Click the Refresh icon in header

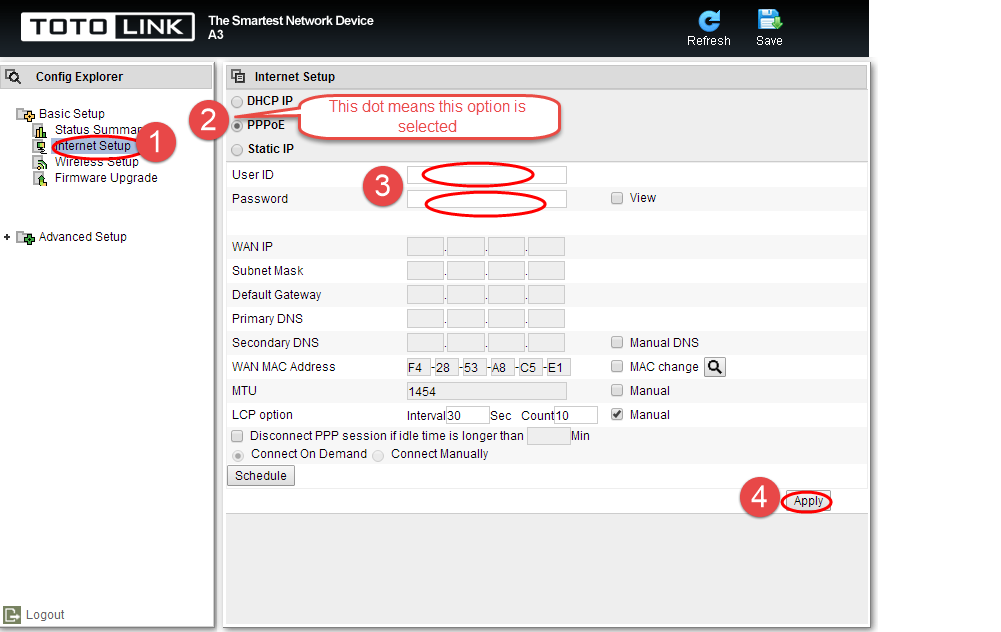click(x=709, y=20)
